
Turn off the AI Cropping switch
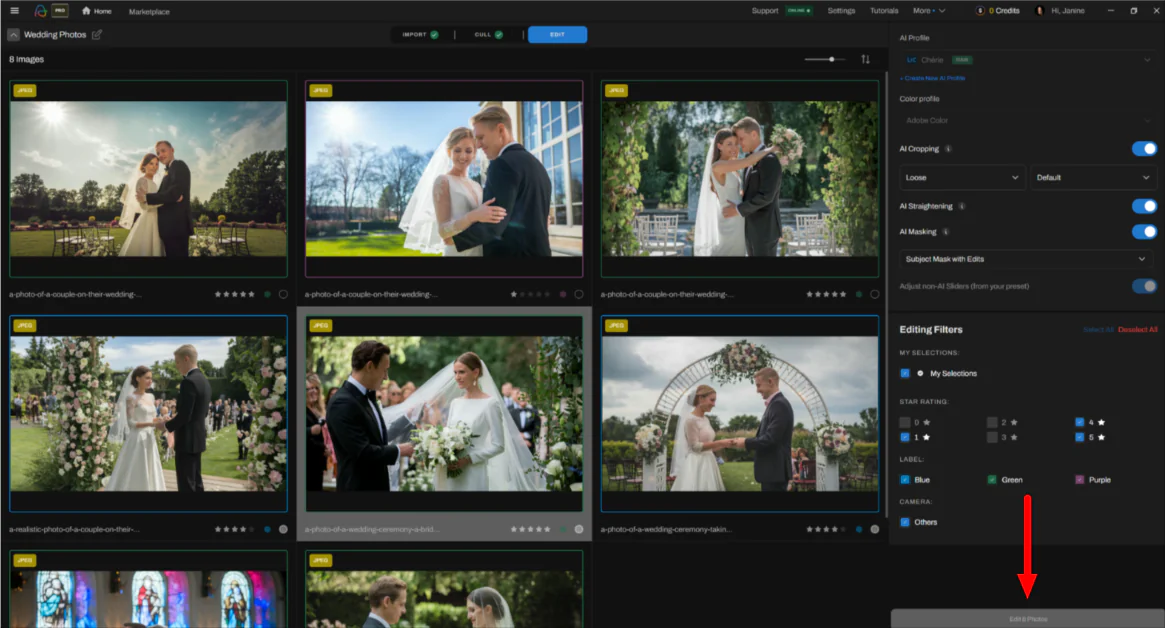click(x=1144, y=149)
